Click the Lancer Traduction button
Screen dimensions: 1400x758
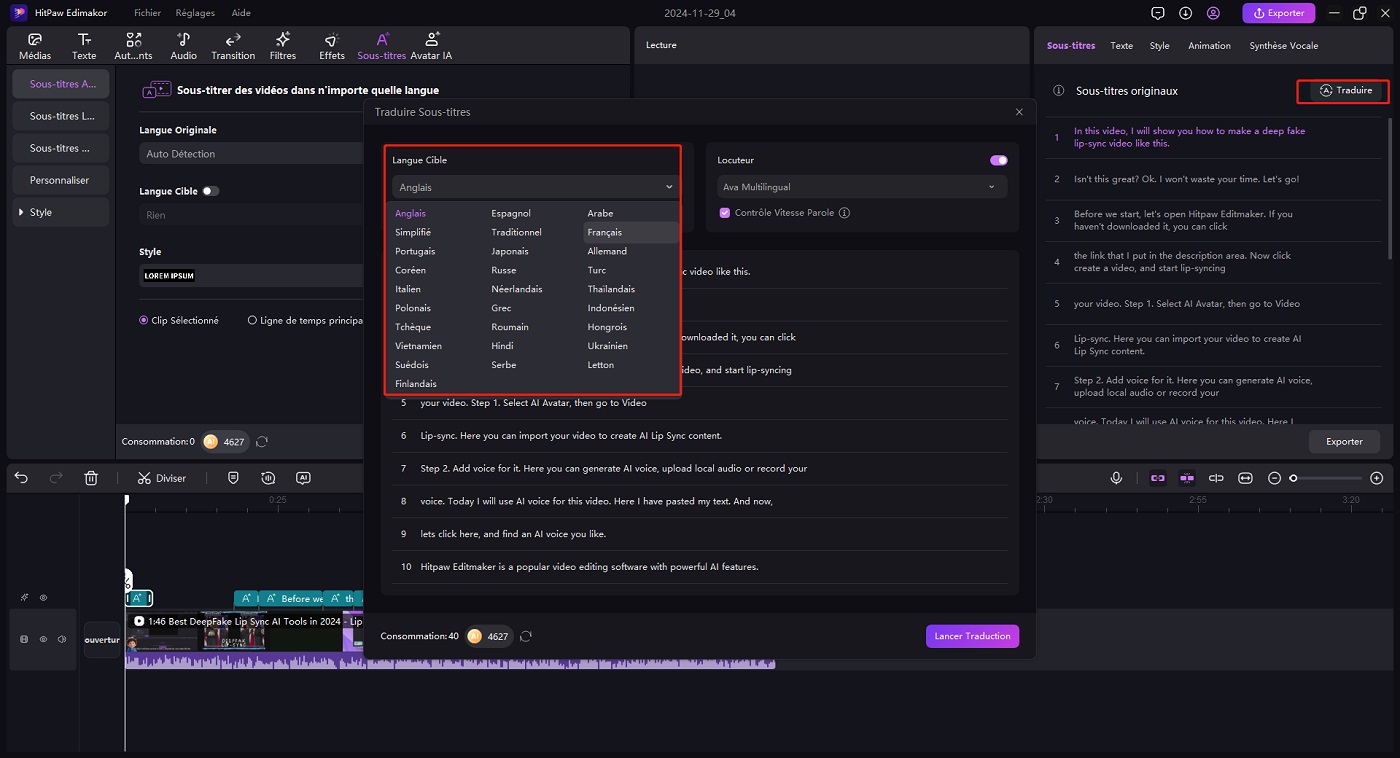coord(972,636)
